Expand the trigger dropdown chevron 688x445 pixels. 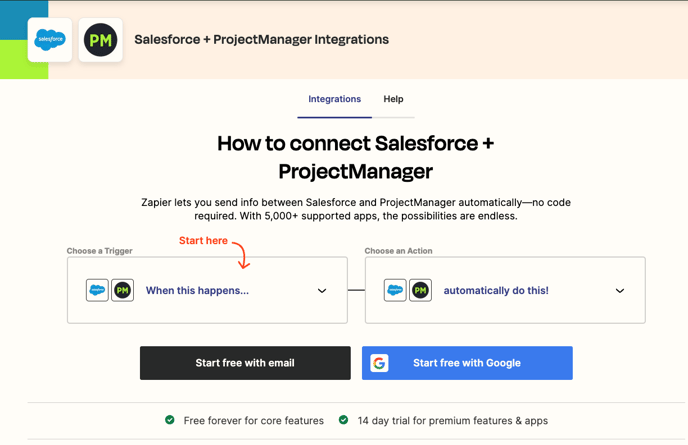pos(322,291)
